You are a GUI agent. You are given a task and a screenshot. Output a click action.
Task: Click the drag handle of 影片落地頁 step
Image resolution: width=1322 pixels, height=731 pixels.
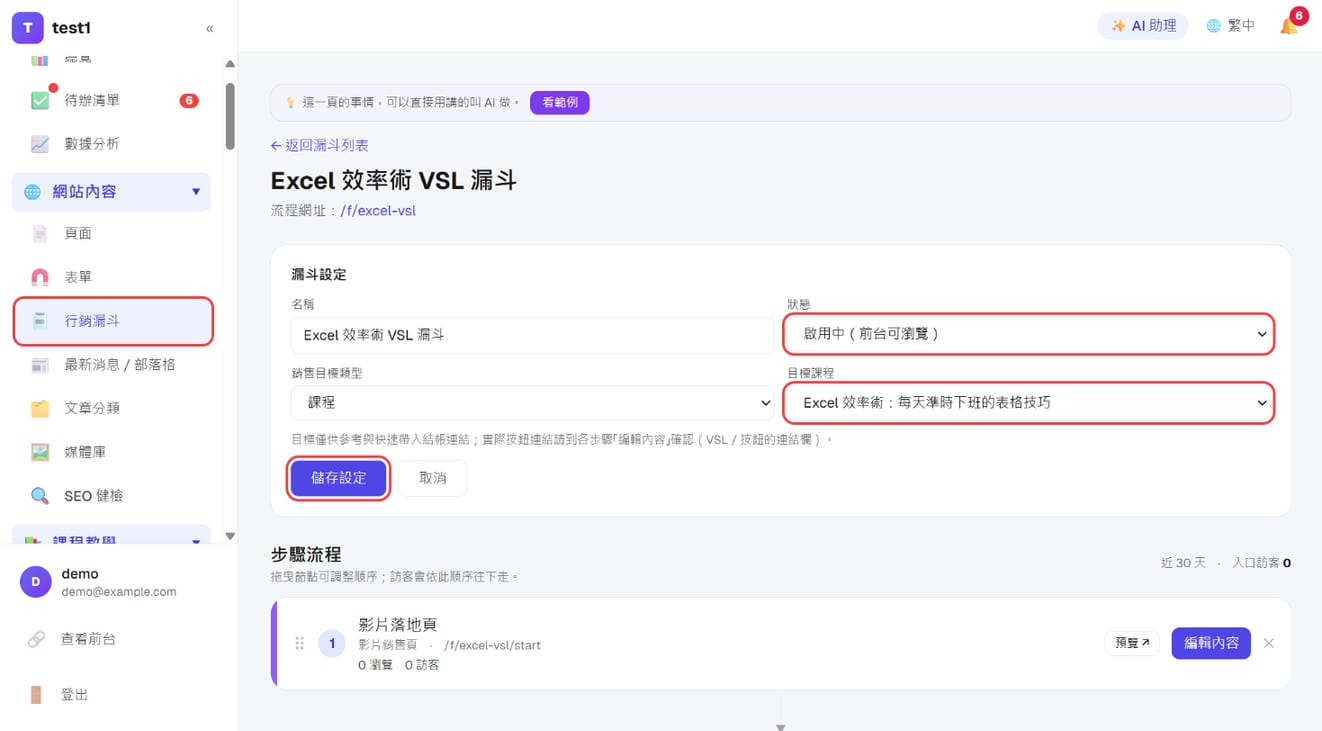[x=299, y=643]
